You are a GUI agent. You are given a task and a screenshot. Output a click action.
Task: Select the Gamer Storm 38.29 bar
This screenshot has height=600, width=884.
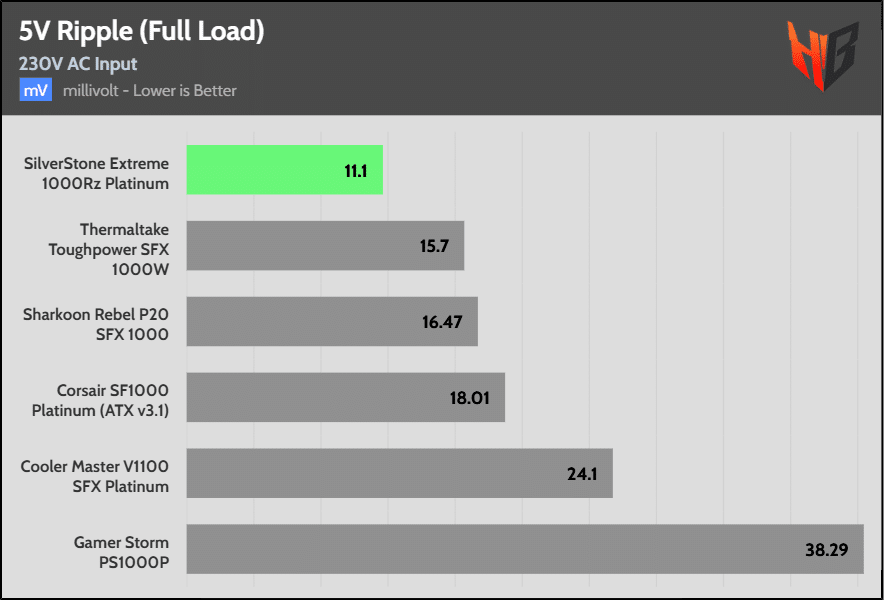pos(525,549)
